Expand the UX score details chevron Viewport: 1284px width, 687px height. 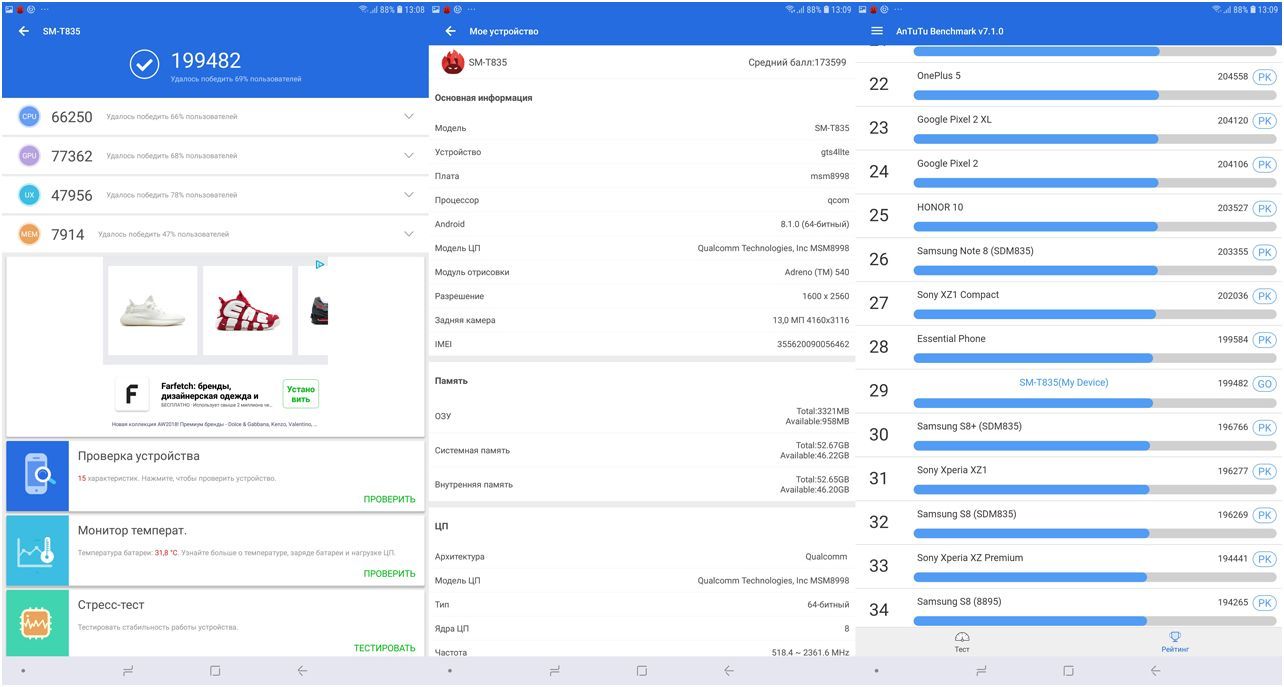(408, 194)
